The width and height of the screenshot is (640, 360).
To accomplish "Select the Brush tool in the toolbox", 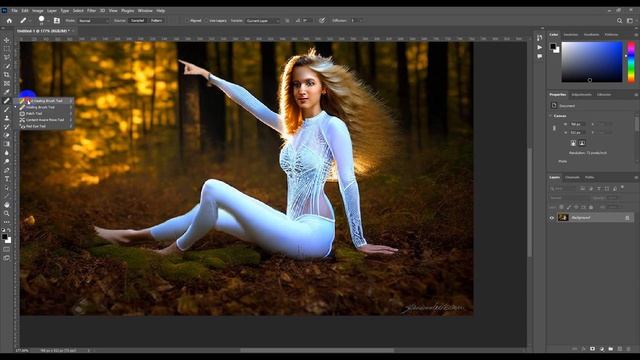I will click(x=7, y=109).
